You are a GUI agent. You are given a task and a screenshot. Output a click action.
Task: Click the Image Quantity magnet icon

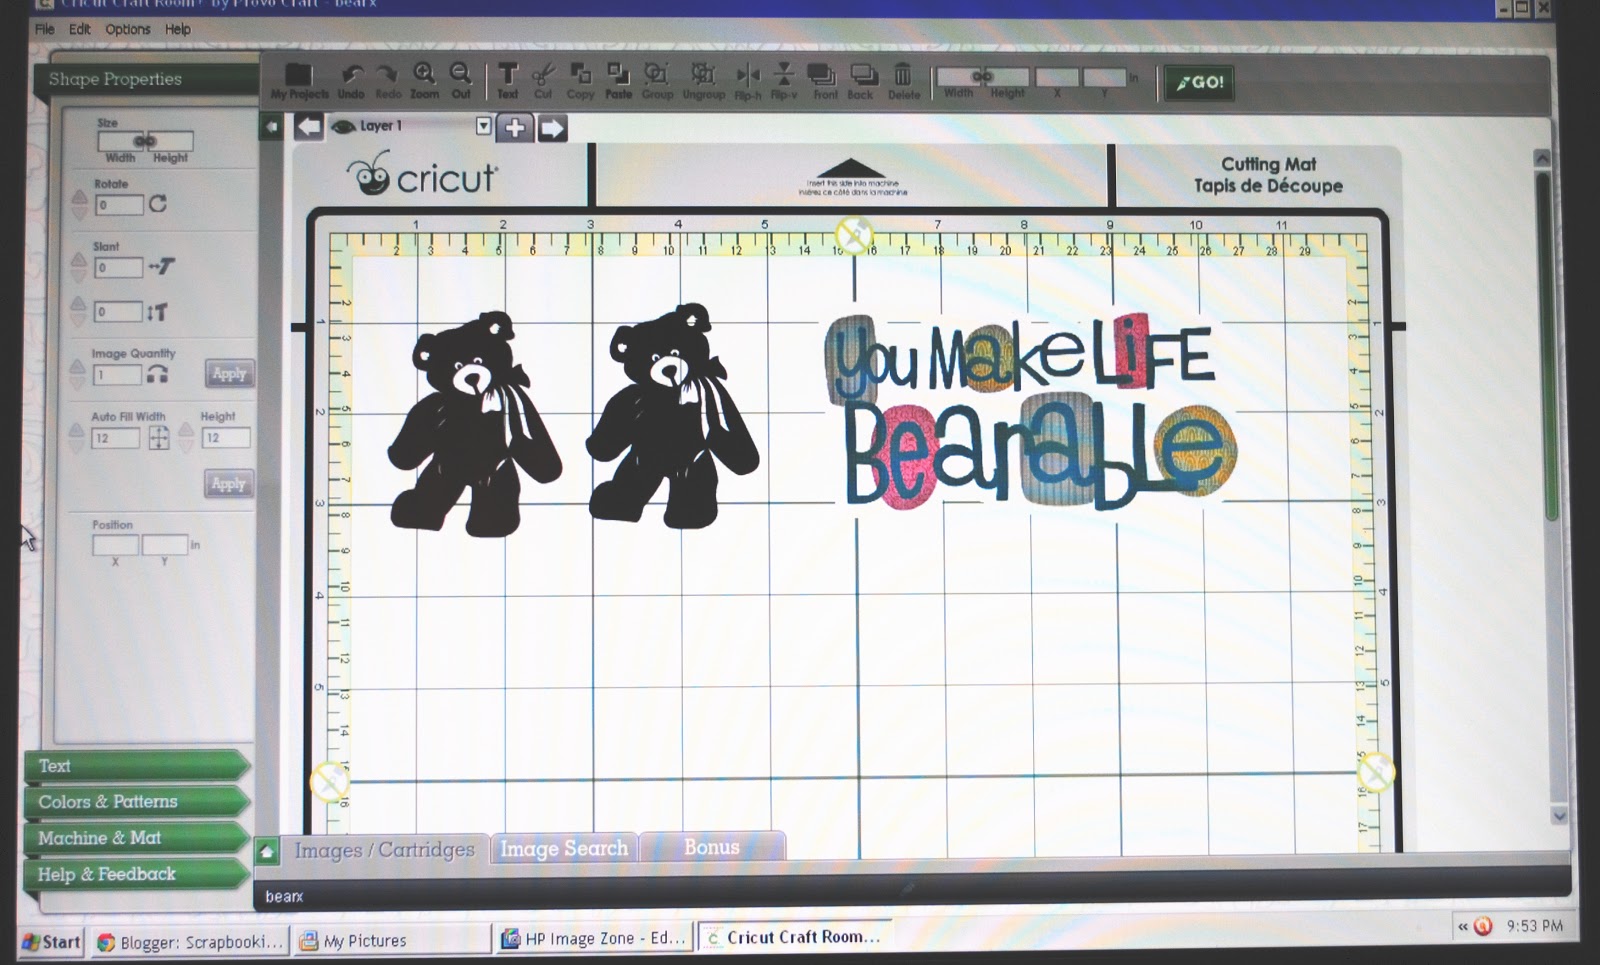157,374
